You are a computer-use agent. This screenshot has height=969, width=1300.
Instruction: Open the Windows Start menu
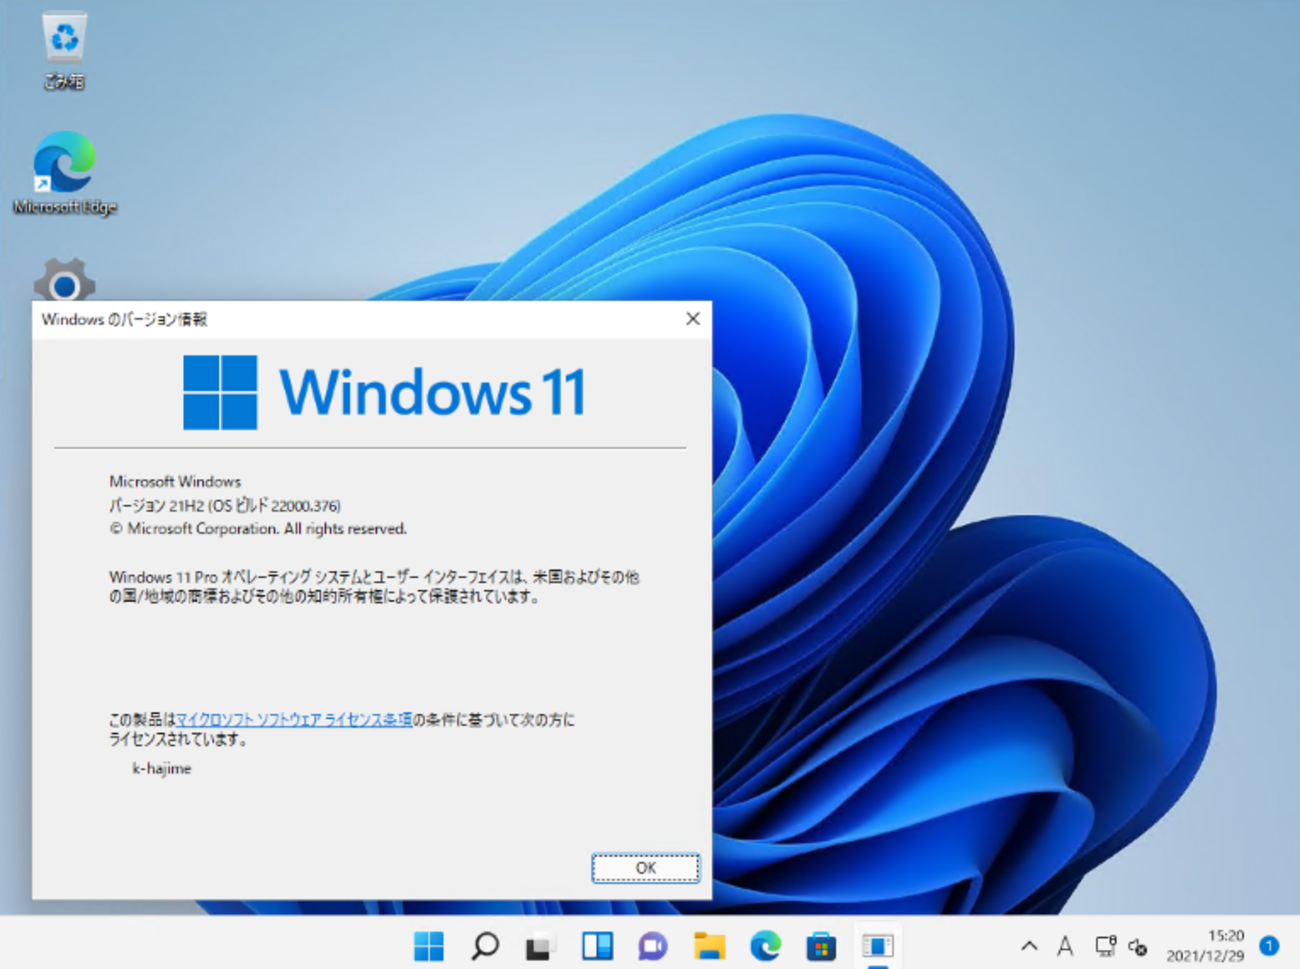click(x=429, y=945)
